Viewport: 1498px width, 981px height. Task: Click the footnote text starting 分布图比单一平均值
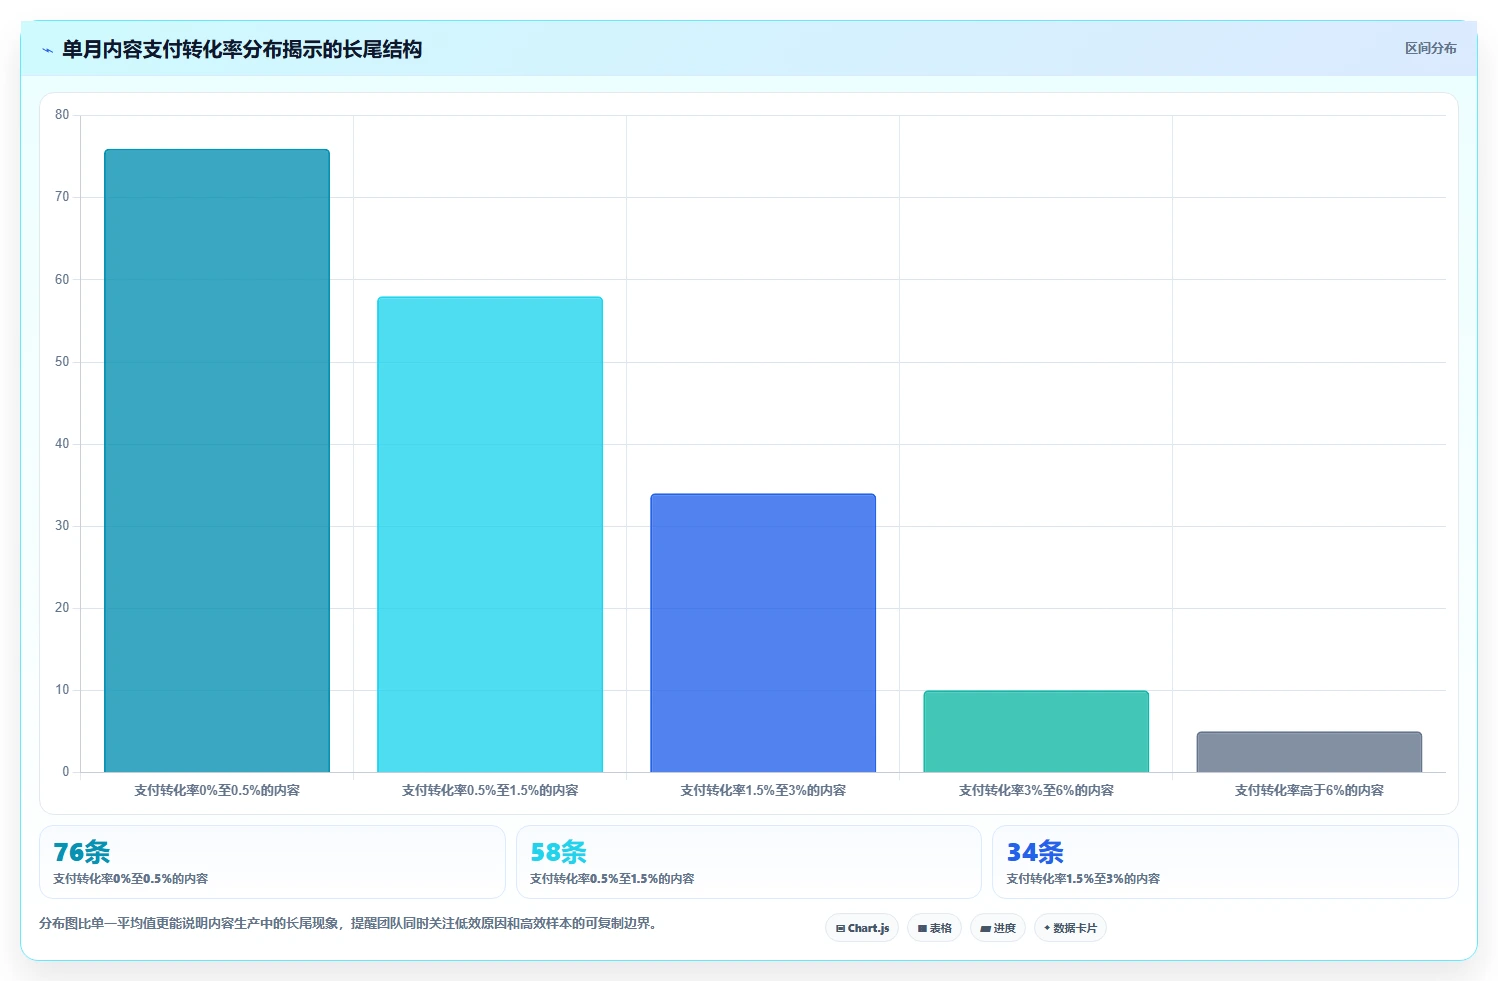(350, 923)
